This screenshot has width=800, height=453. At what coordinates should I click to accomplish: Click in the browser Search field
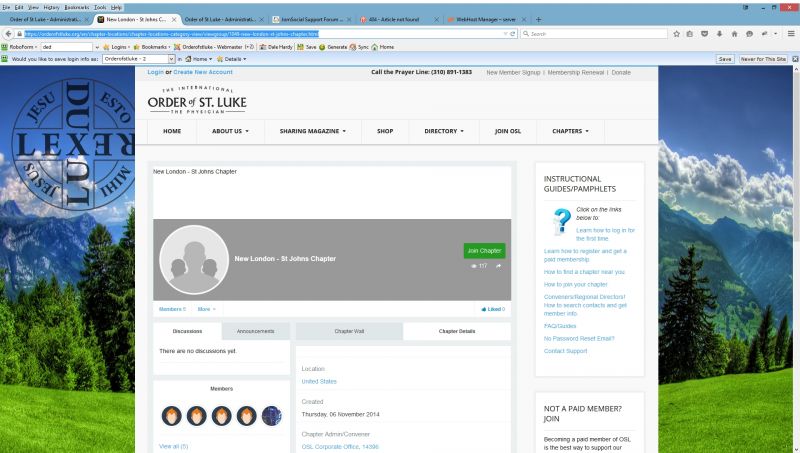[x=594, y=34]
